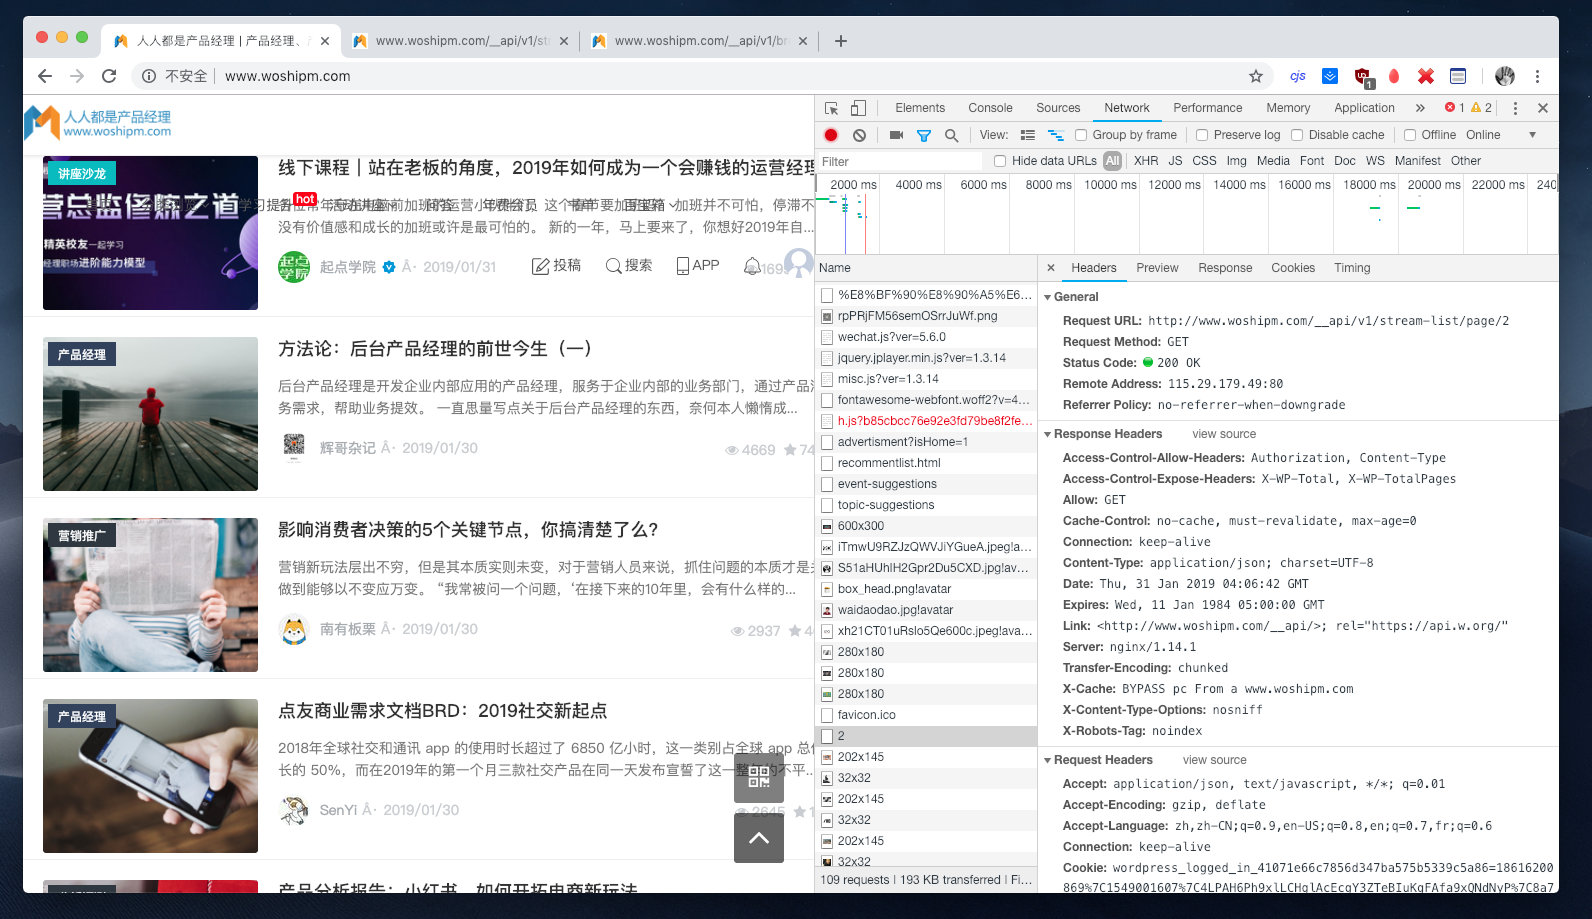Viewport: 1592px width, 919px height.
Task: Open the Chrome three-dot menu
Action: point(1537,76)
